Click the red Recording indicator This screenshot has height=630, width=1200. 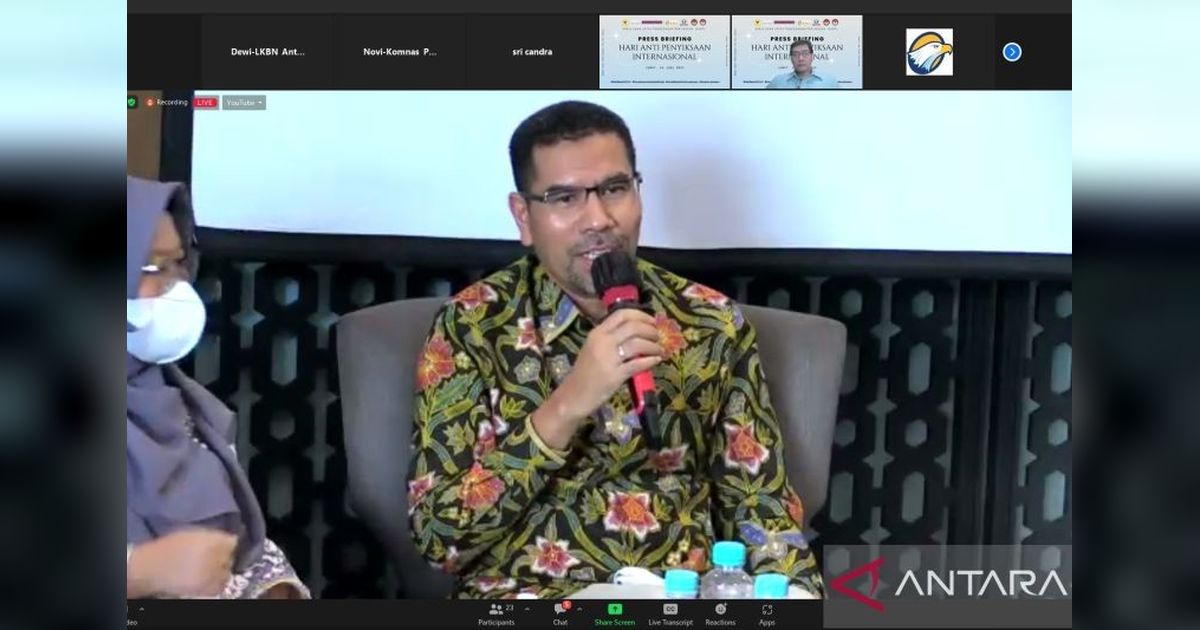click(x=167, y=102)
